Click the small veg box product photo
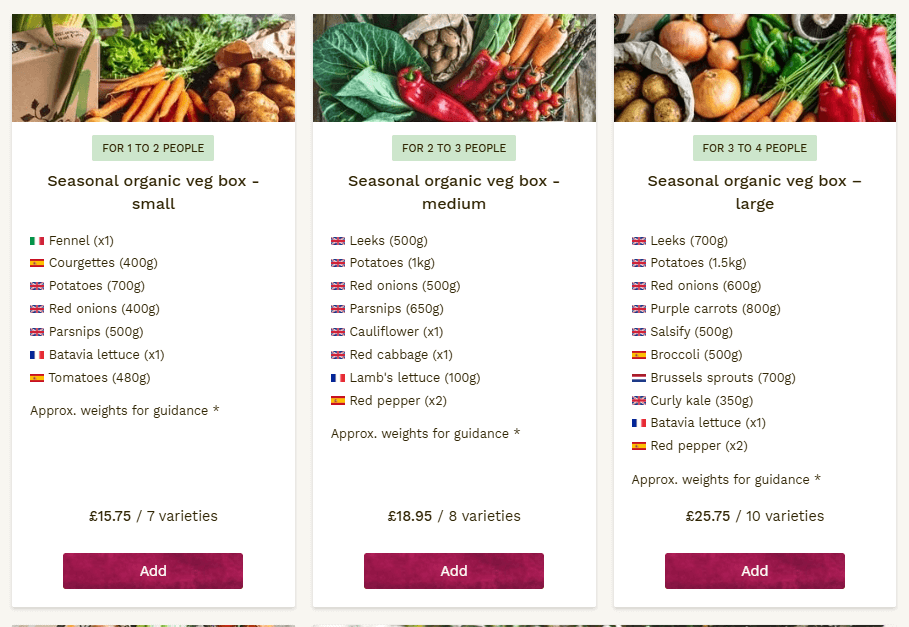The height and width of the screenshot is (627, 909). (153, 68)
